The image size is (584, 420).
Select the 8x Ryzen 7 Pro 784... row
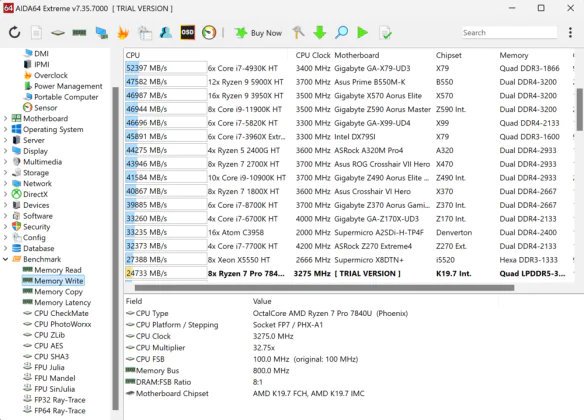pos(349,273)
